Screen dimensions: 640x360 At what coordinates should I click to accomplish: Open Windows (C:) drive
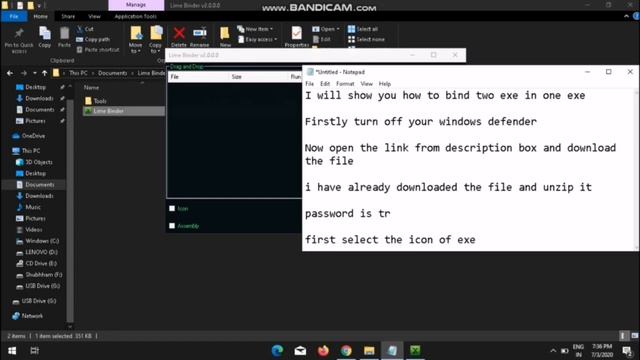[x=42, y=241]
